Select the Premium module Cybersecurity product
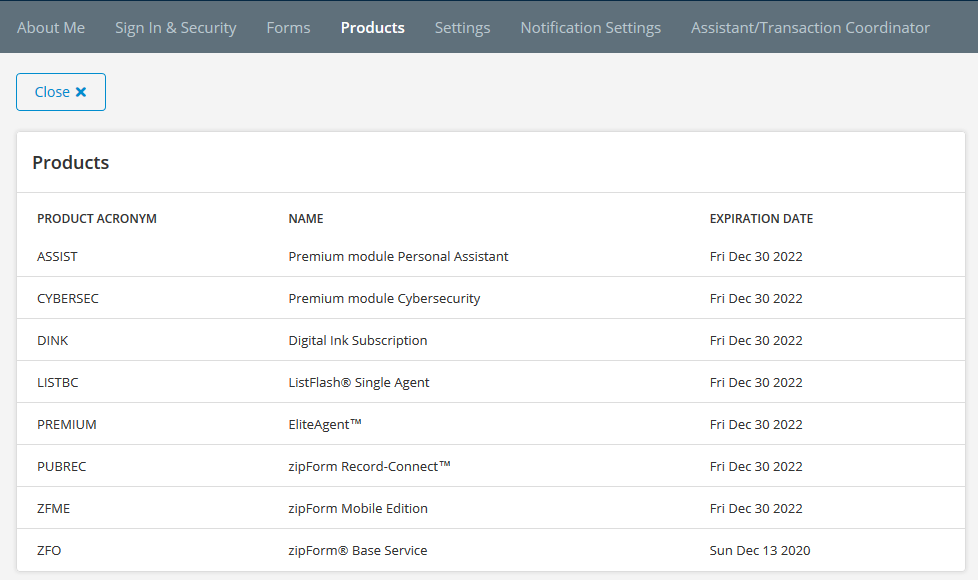This screenshot has width=978, height=580. 384,298
